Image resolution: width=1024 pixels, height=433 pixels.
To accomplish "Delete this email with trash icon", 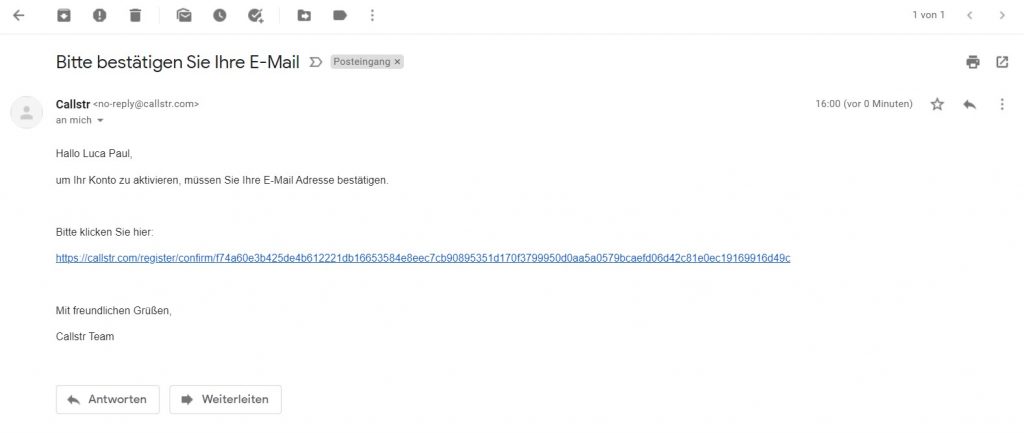I will point(135,15).
